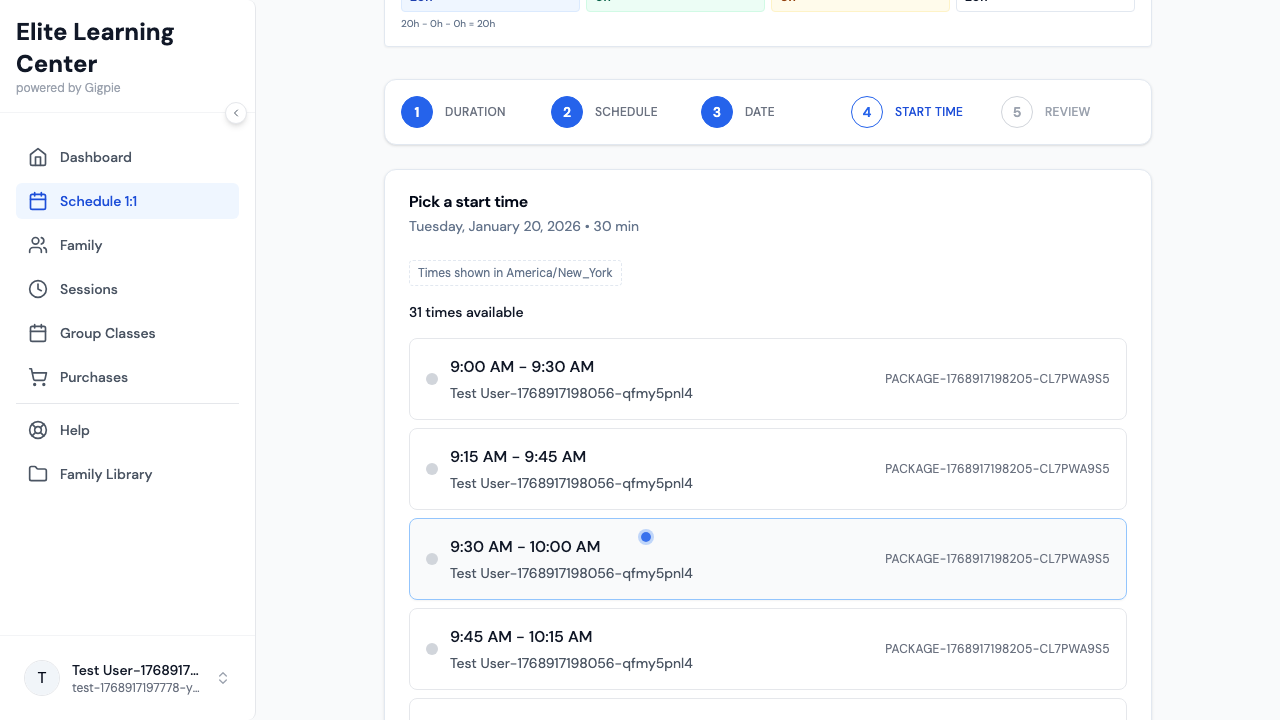Click the Family Library folder icon
The image size is (1280, 720).
click(38, 474)
